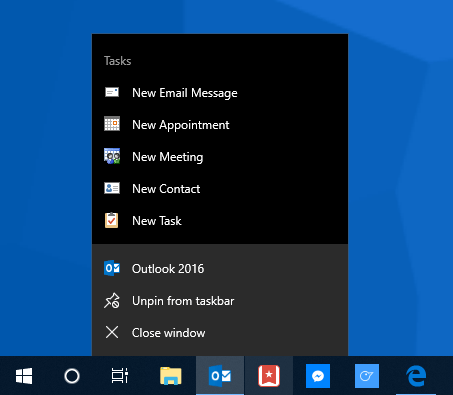Click the light blue bird app icon

367,376
